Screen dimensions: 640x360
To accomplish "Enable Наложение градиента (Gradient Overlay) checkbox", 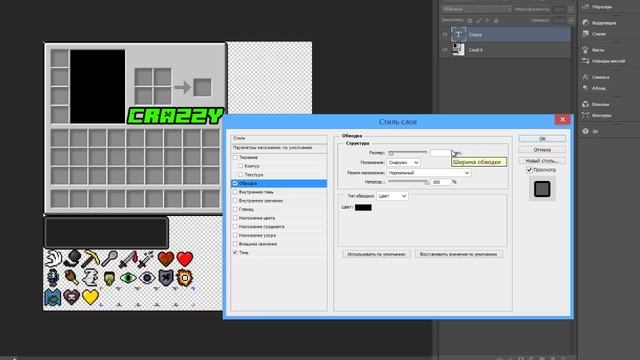I will [235, 227].
